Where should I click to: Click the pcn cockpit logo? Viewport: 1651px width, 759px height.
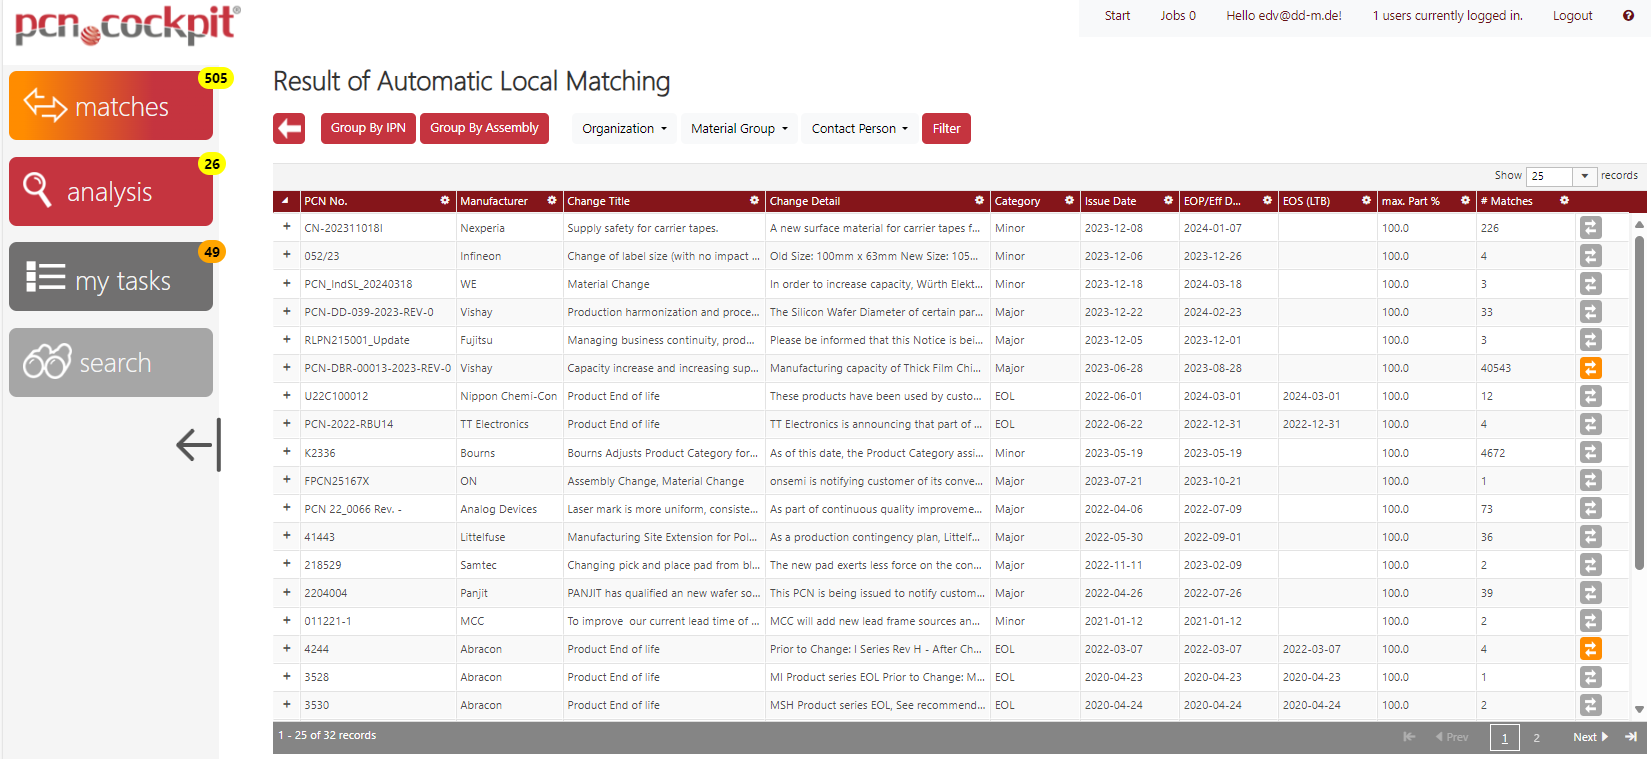(127, 25)
